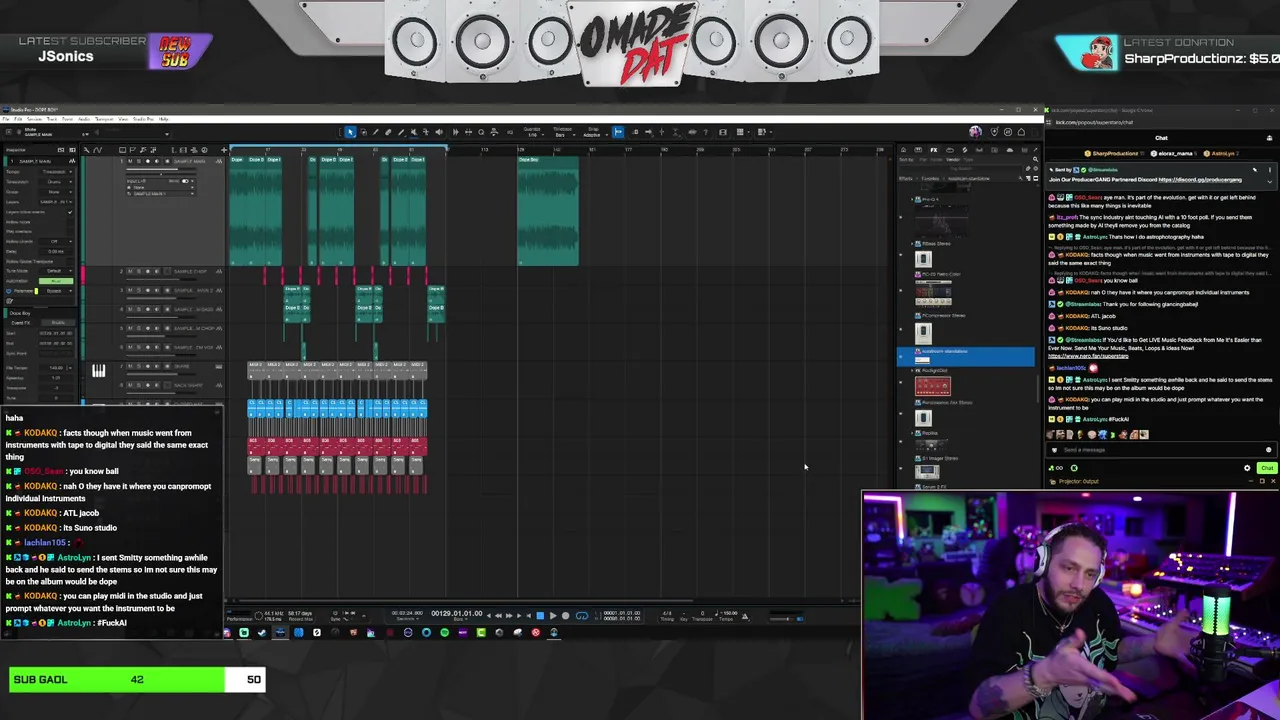Click the piano keyboard icon on the track
This screenshot has height=720, width=1280.
click(98, 371)
